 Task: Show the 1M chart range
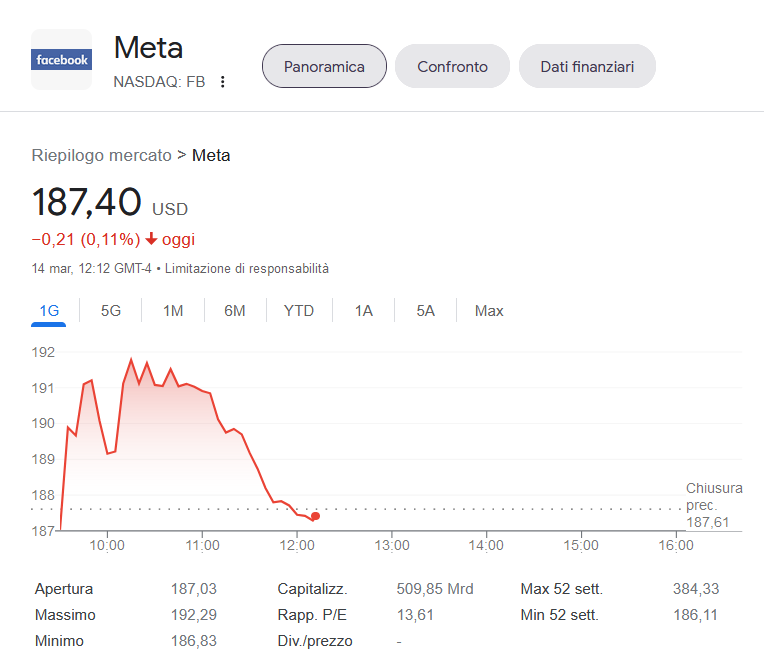point(173,311)
